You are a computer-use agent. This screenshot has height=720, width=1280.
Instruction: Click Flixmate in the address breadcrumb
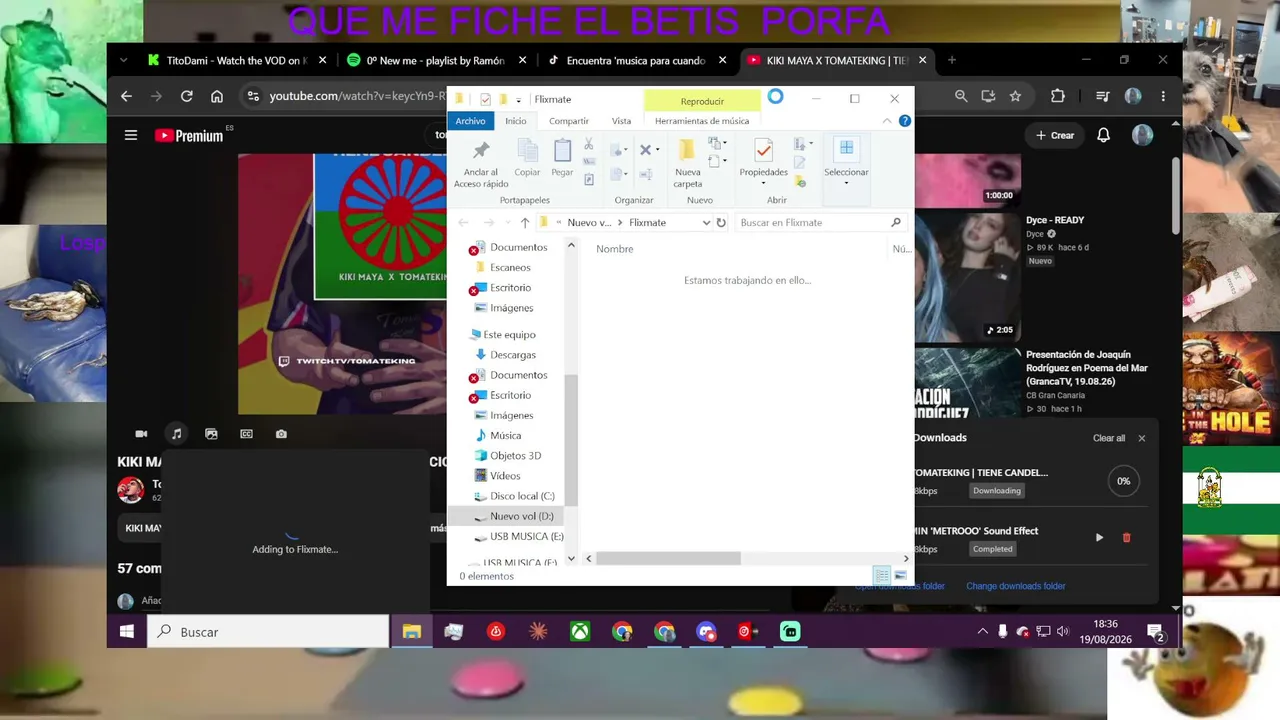(647, 223)
